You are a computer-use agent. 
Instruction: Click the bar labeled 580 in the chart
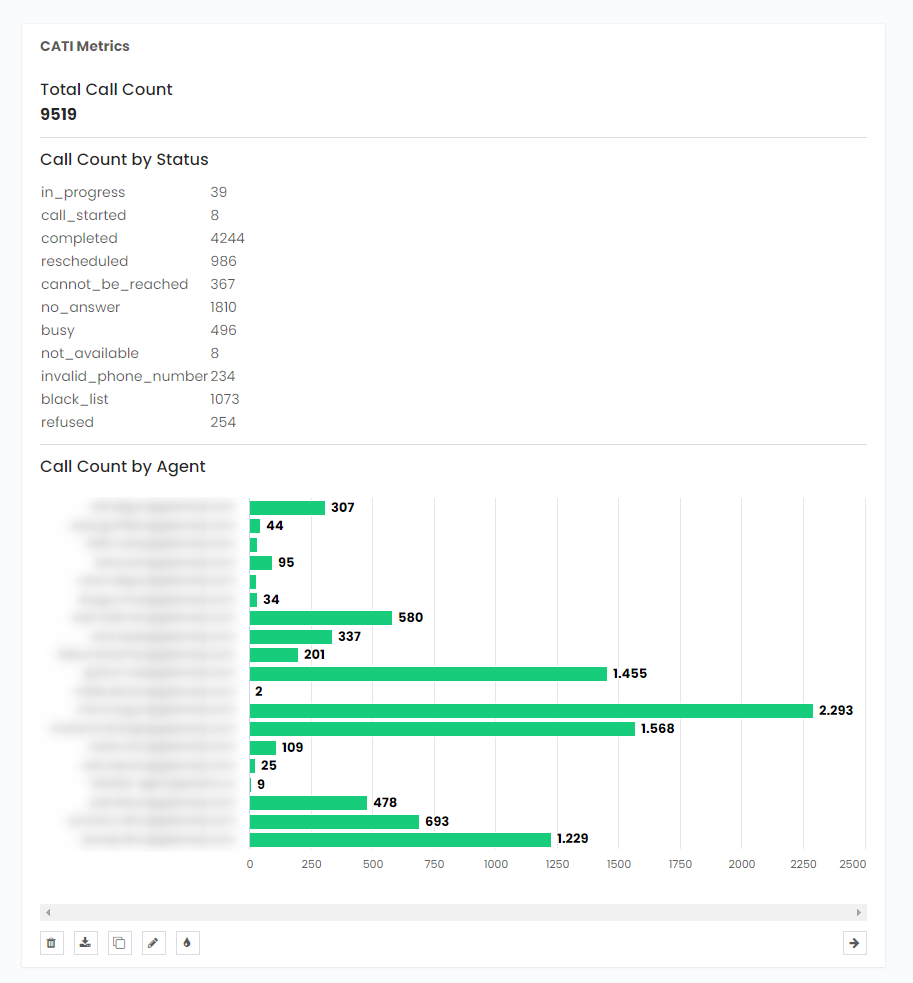320,617
